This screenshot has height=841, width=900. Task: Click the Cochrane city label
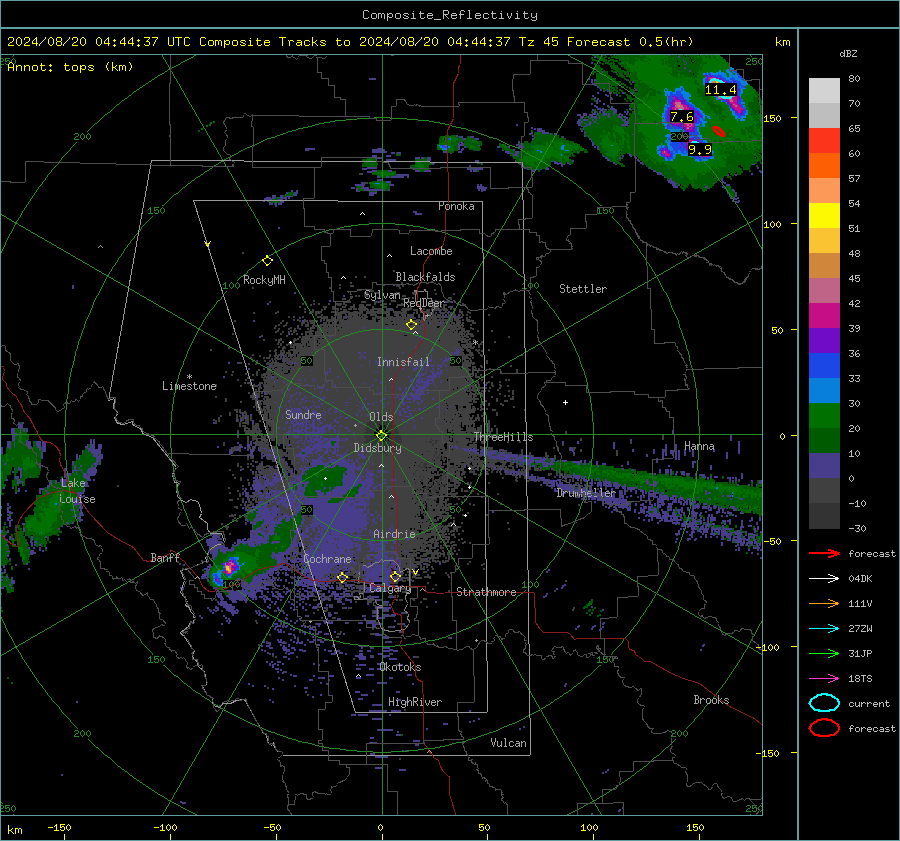pos(327,559)
